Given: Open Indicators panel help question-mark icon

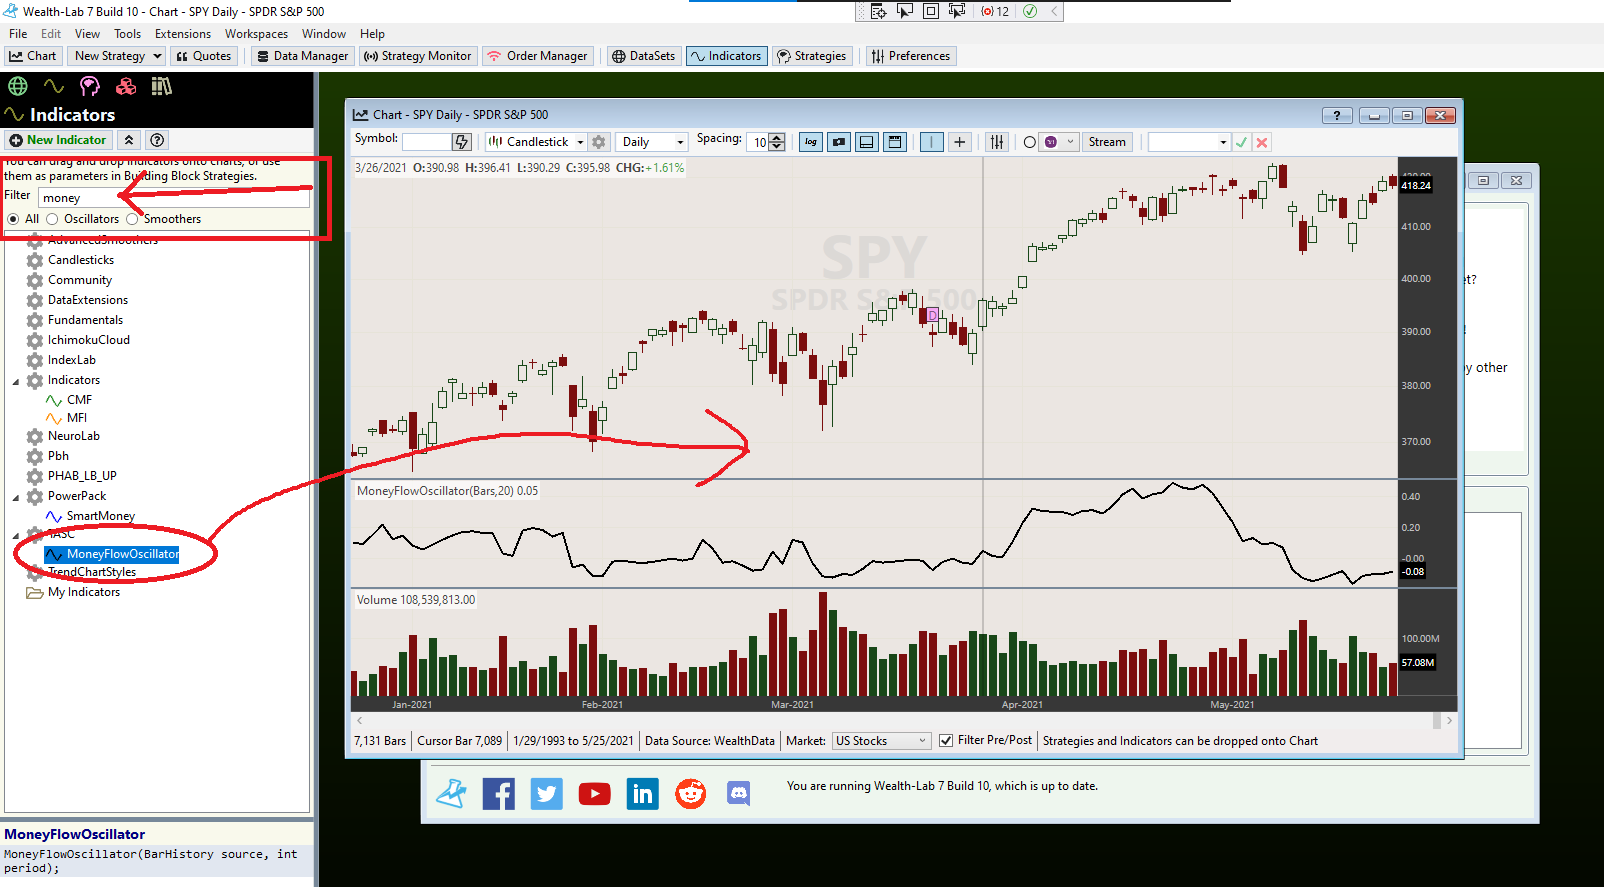Looking at the screenshot, I should coord(157,140).
